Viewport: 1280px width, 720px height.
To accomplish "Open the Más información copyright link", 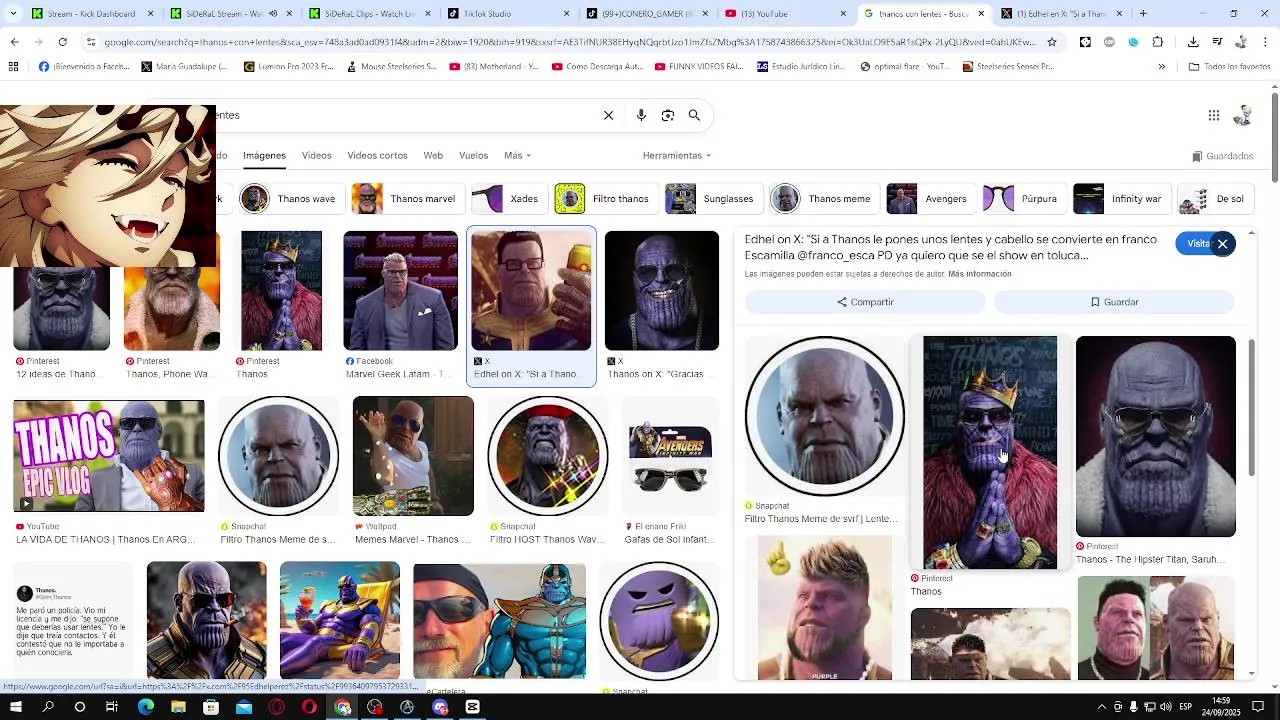I will [x=979, y=274].
